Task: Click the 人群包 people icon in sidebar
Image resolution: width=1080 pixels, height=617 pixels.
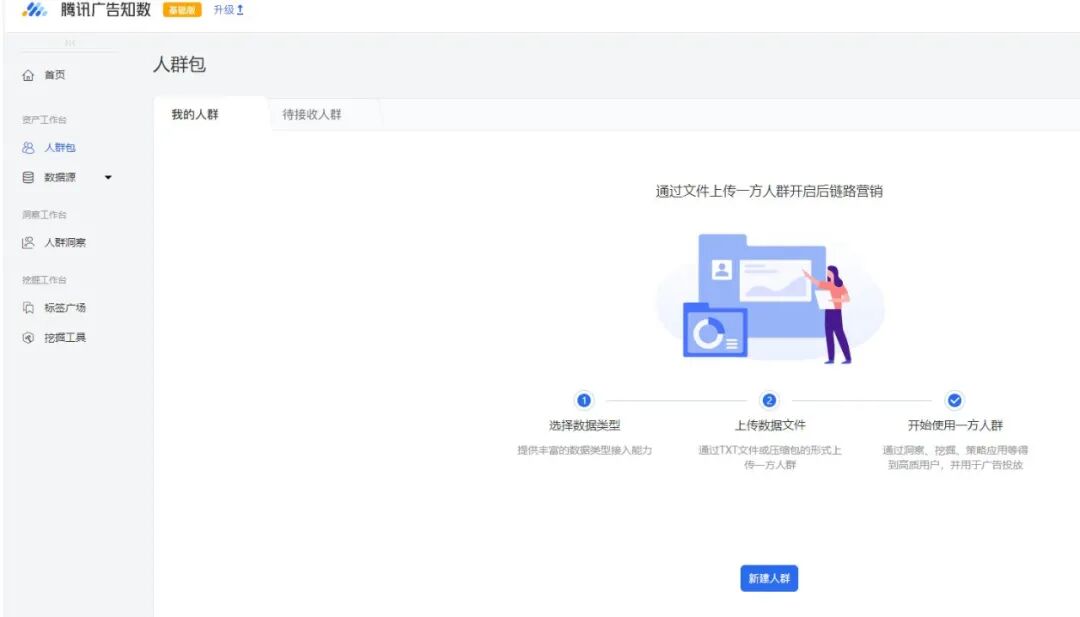Action: click(28, 147)
